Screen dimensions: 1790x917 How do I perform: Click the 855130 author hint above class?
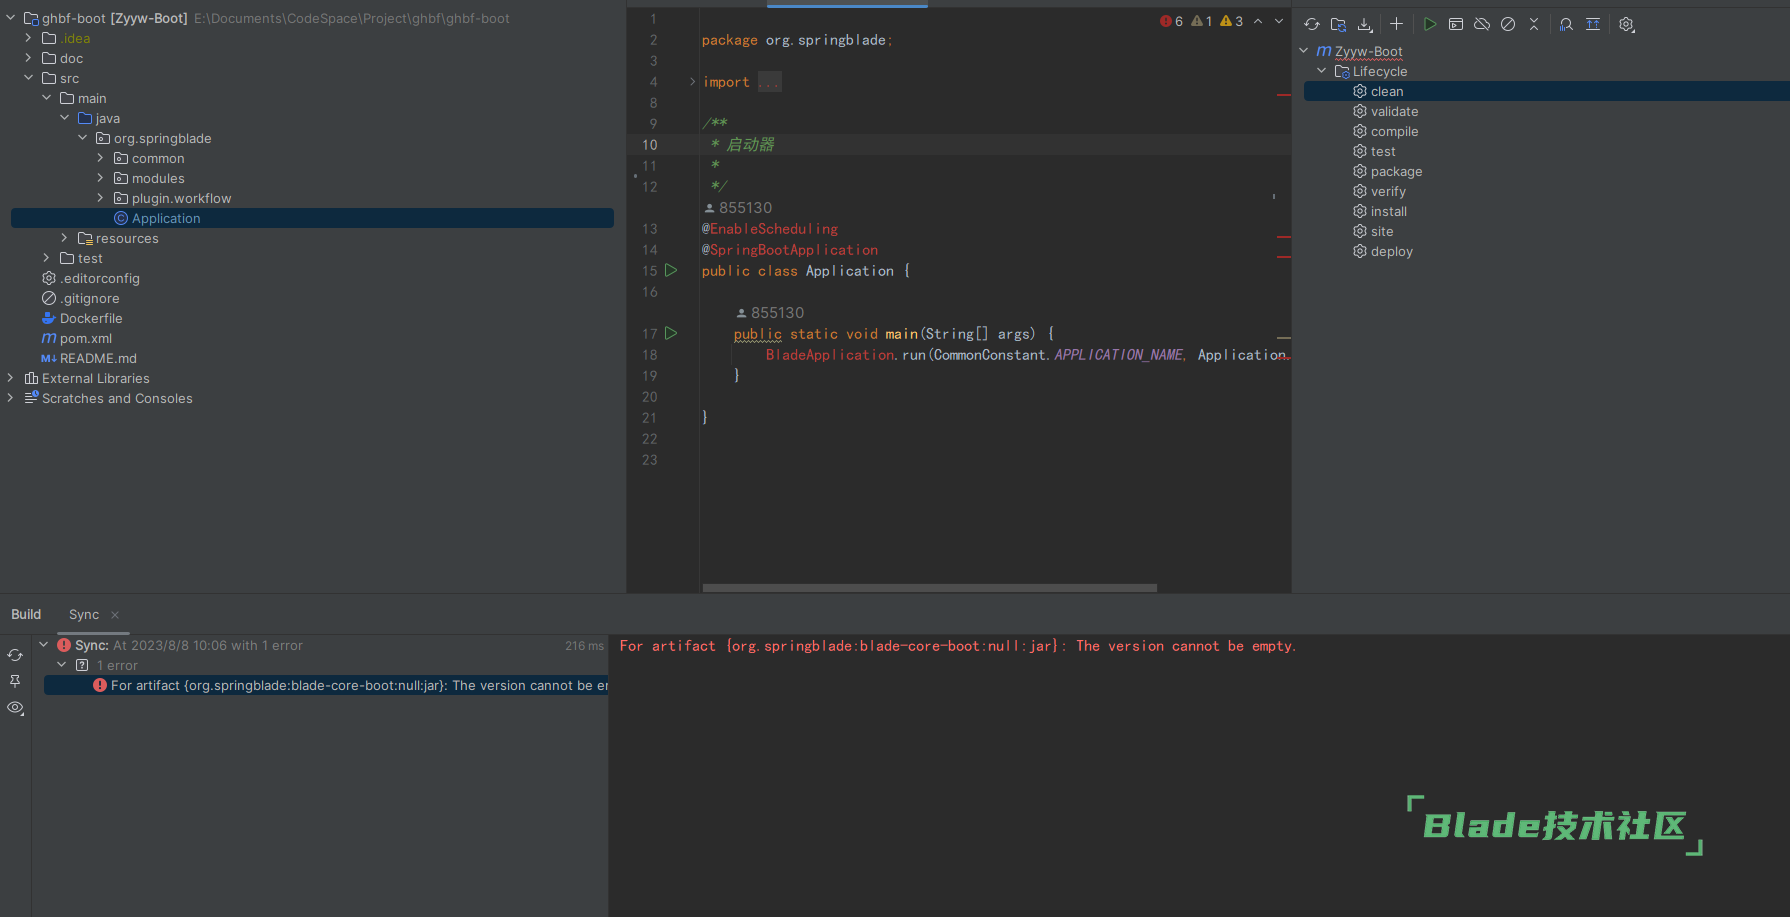(738, 208)
